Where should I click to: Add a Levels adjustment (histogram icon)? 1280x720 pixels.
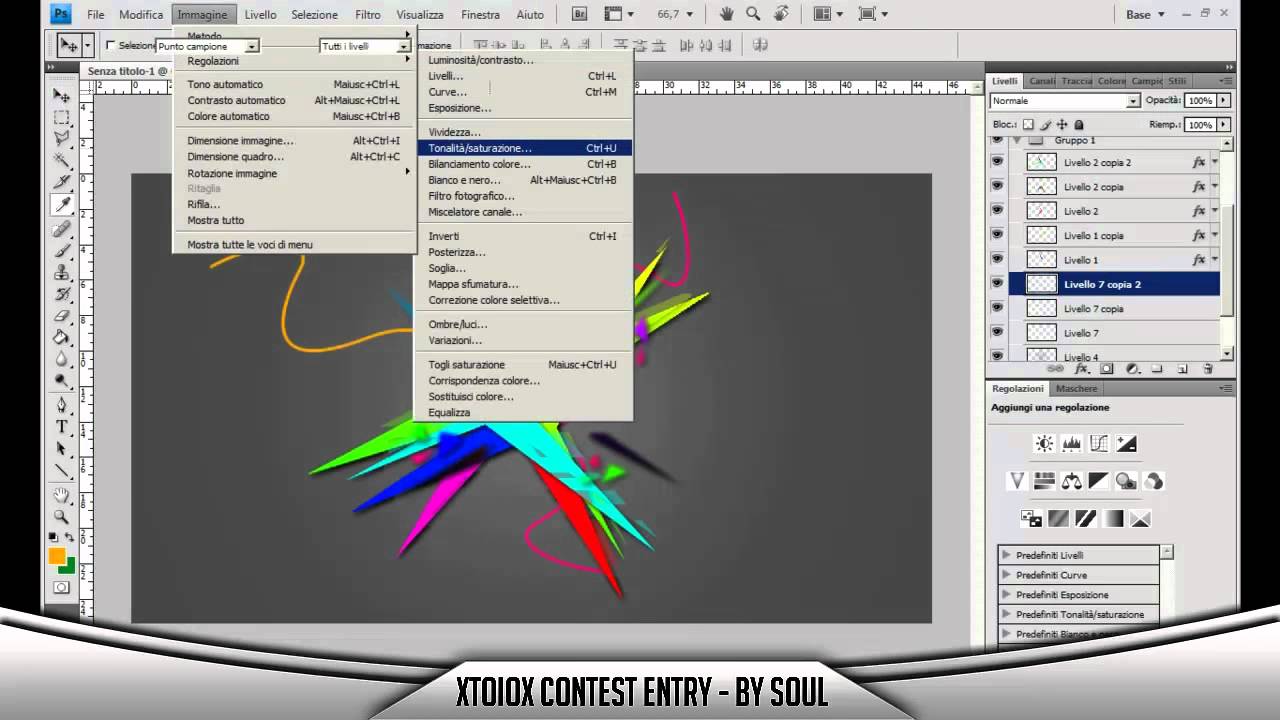click(x=1071, y=444)
